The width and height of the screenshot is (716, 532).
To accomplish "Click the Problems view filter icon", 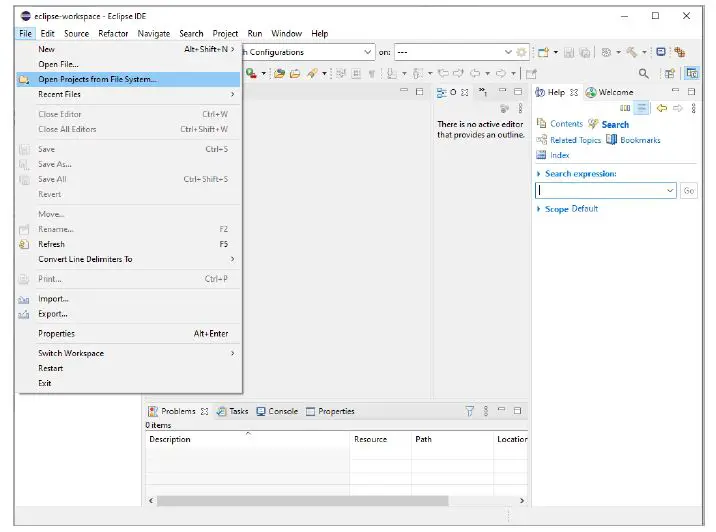I will coord(470,411).
